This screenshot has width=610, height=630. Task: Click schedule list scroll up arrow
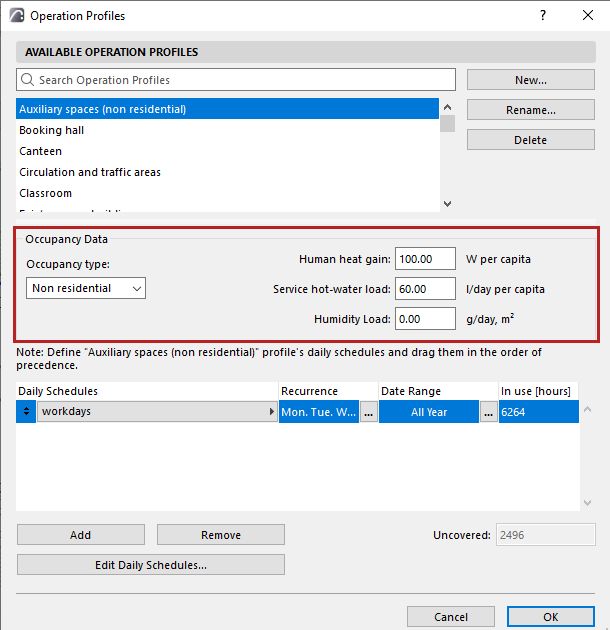[x=587, y=409]
